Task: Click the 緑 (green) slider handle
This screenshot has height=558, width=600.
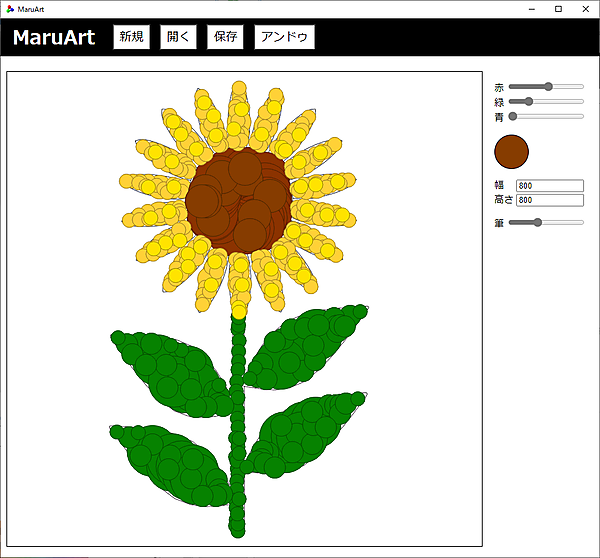Action: tap(529, 101)
